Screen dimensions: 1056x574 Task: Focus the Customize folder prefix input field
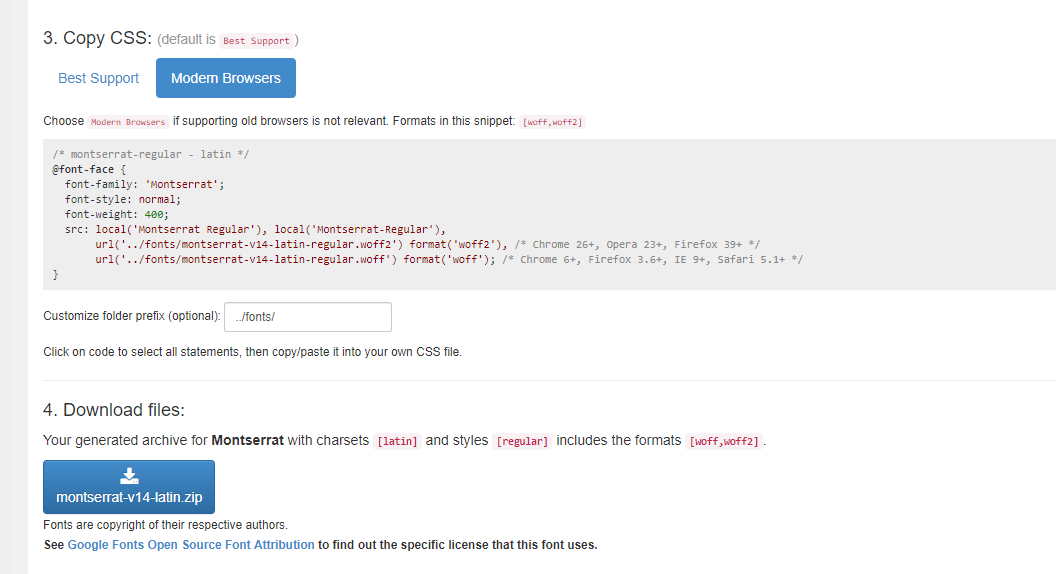[308, 317]
